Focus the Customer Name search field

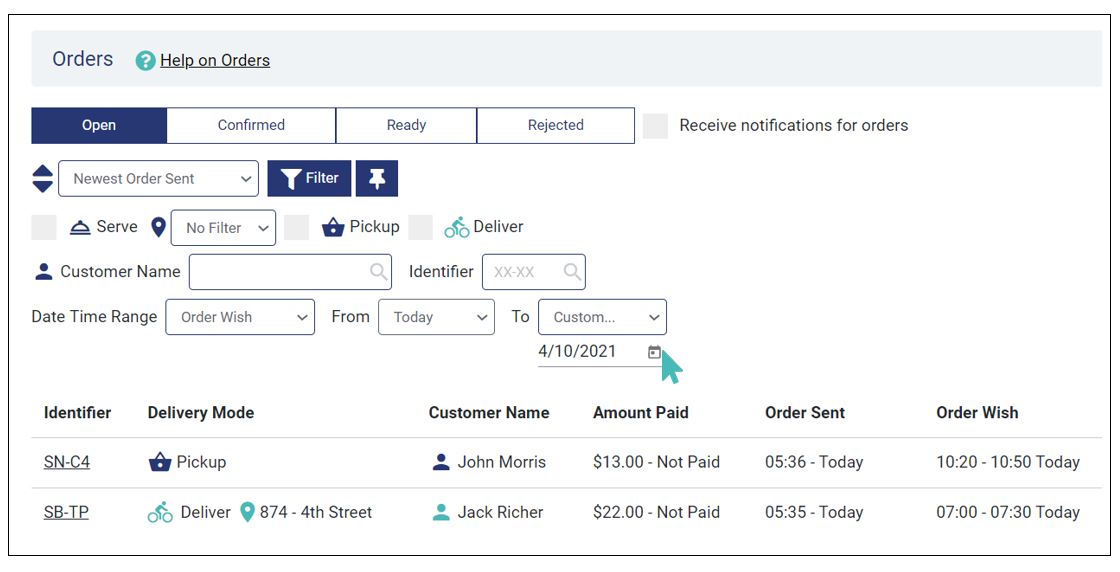click(x=290, y=272)
